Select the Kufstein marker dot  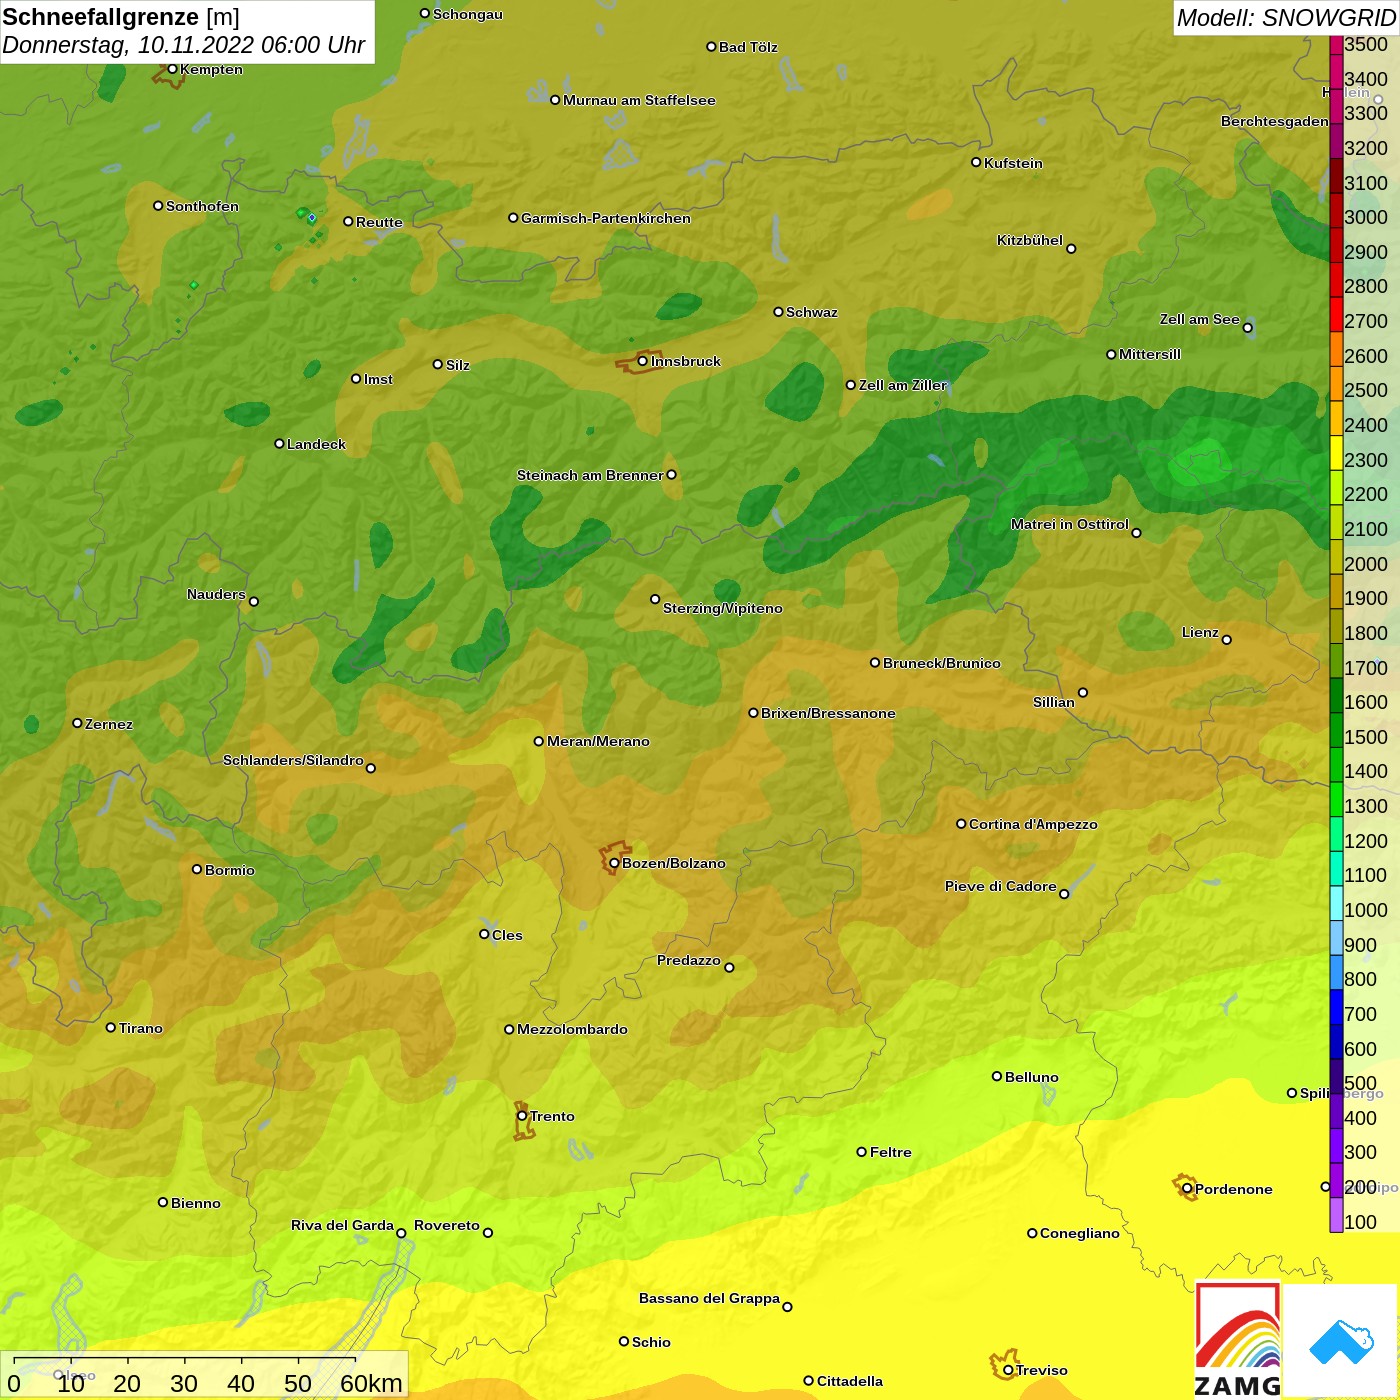(976, 162)
